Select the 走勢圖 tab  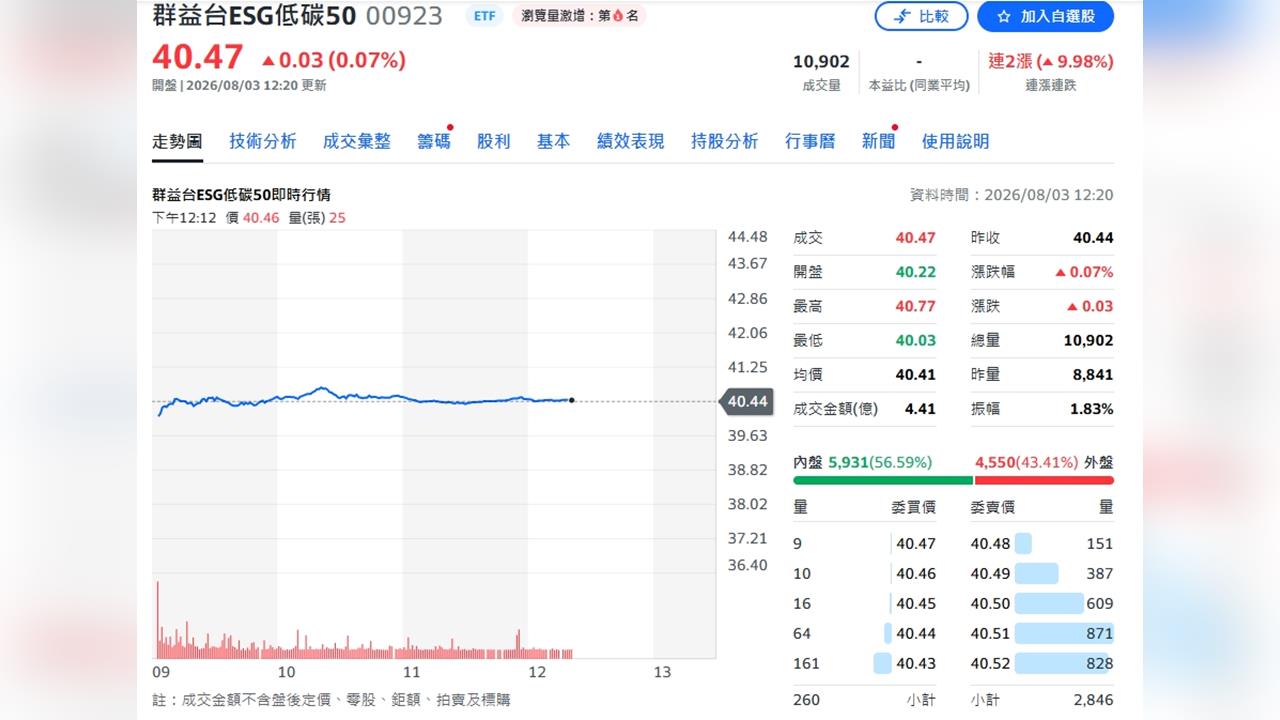(177, 141)
